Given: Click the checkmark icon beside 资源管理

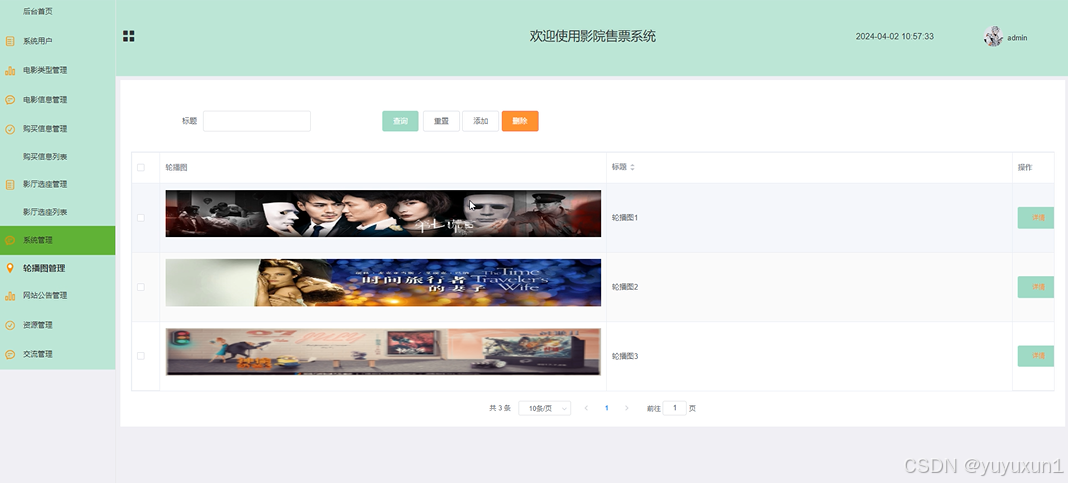Looking at the screenshot, I should (x=10, y=325).
